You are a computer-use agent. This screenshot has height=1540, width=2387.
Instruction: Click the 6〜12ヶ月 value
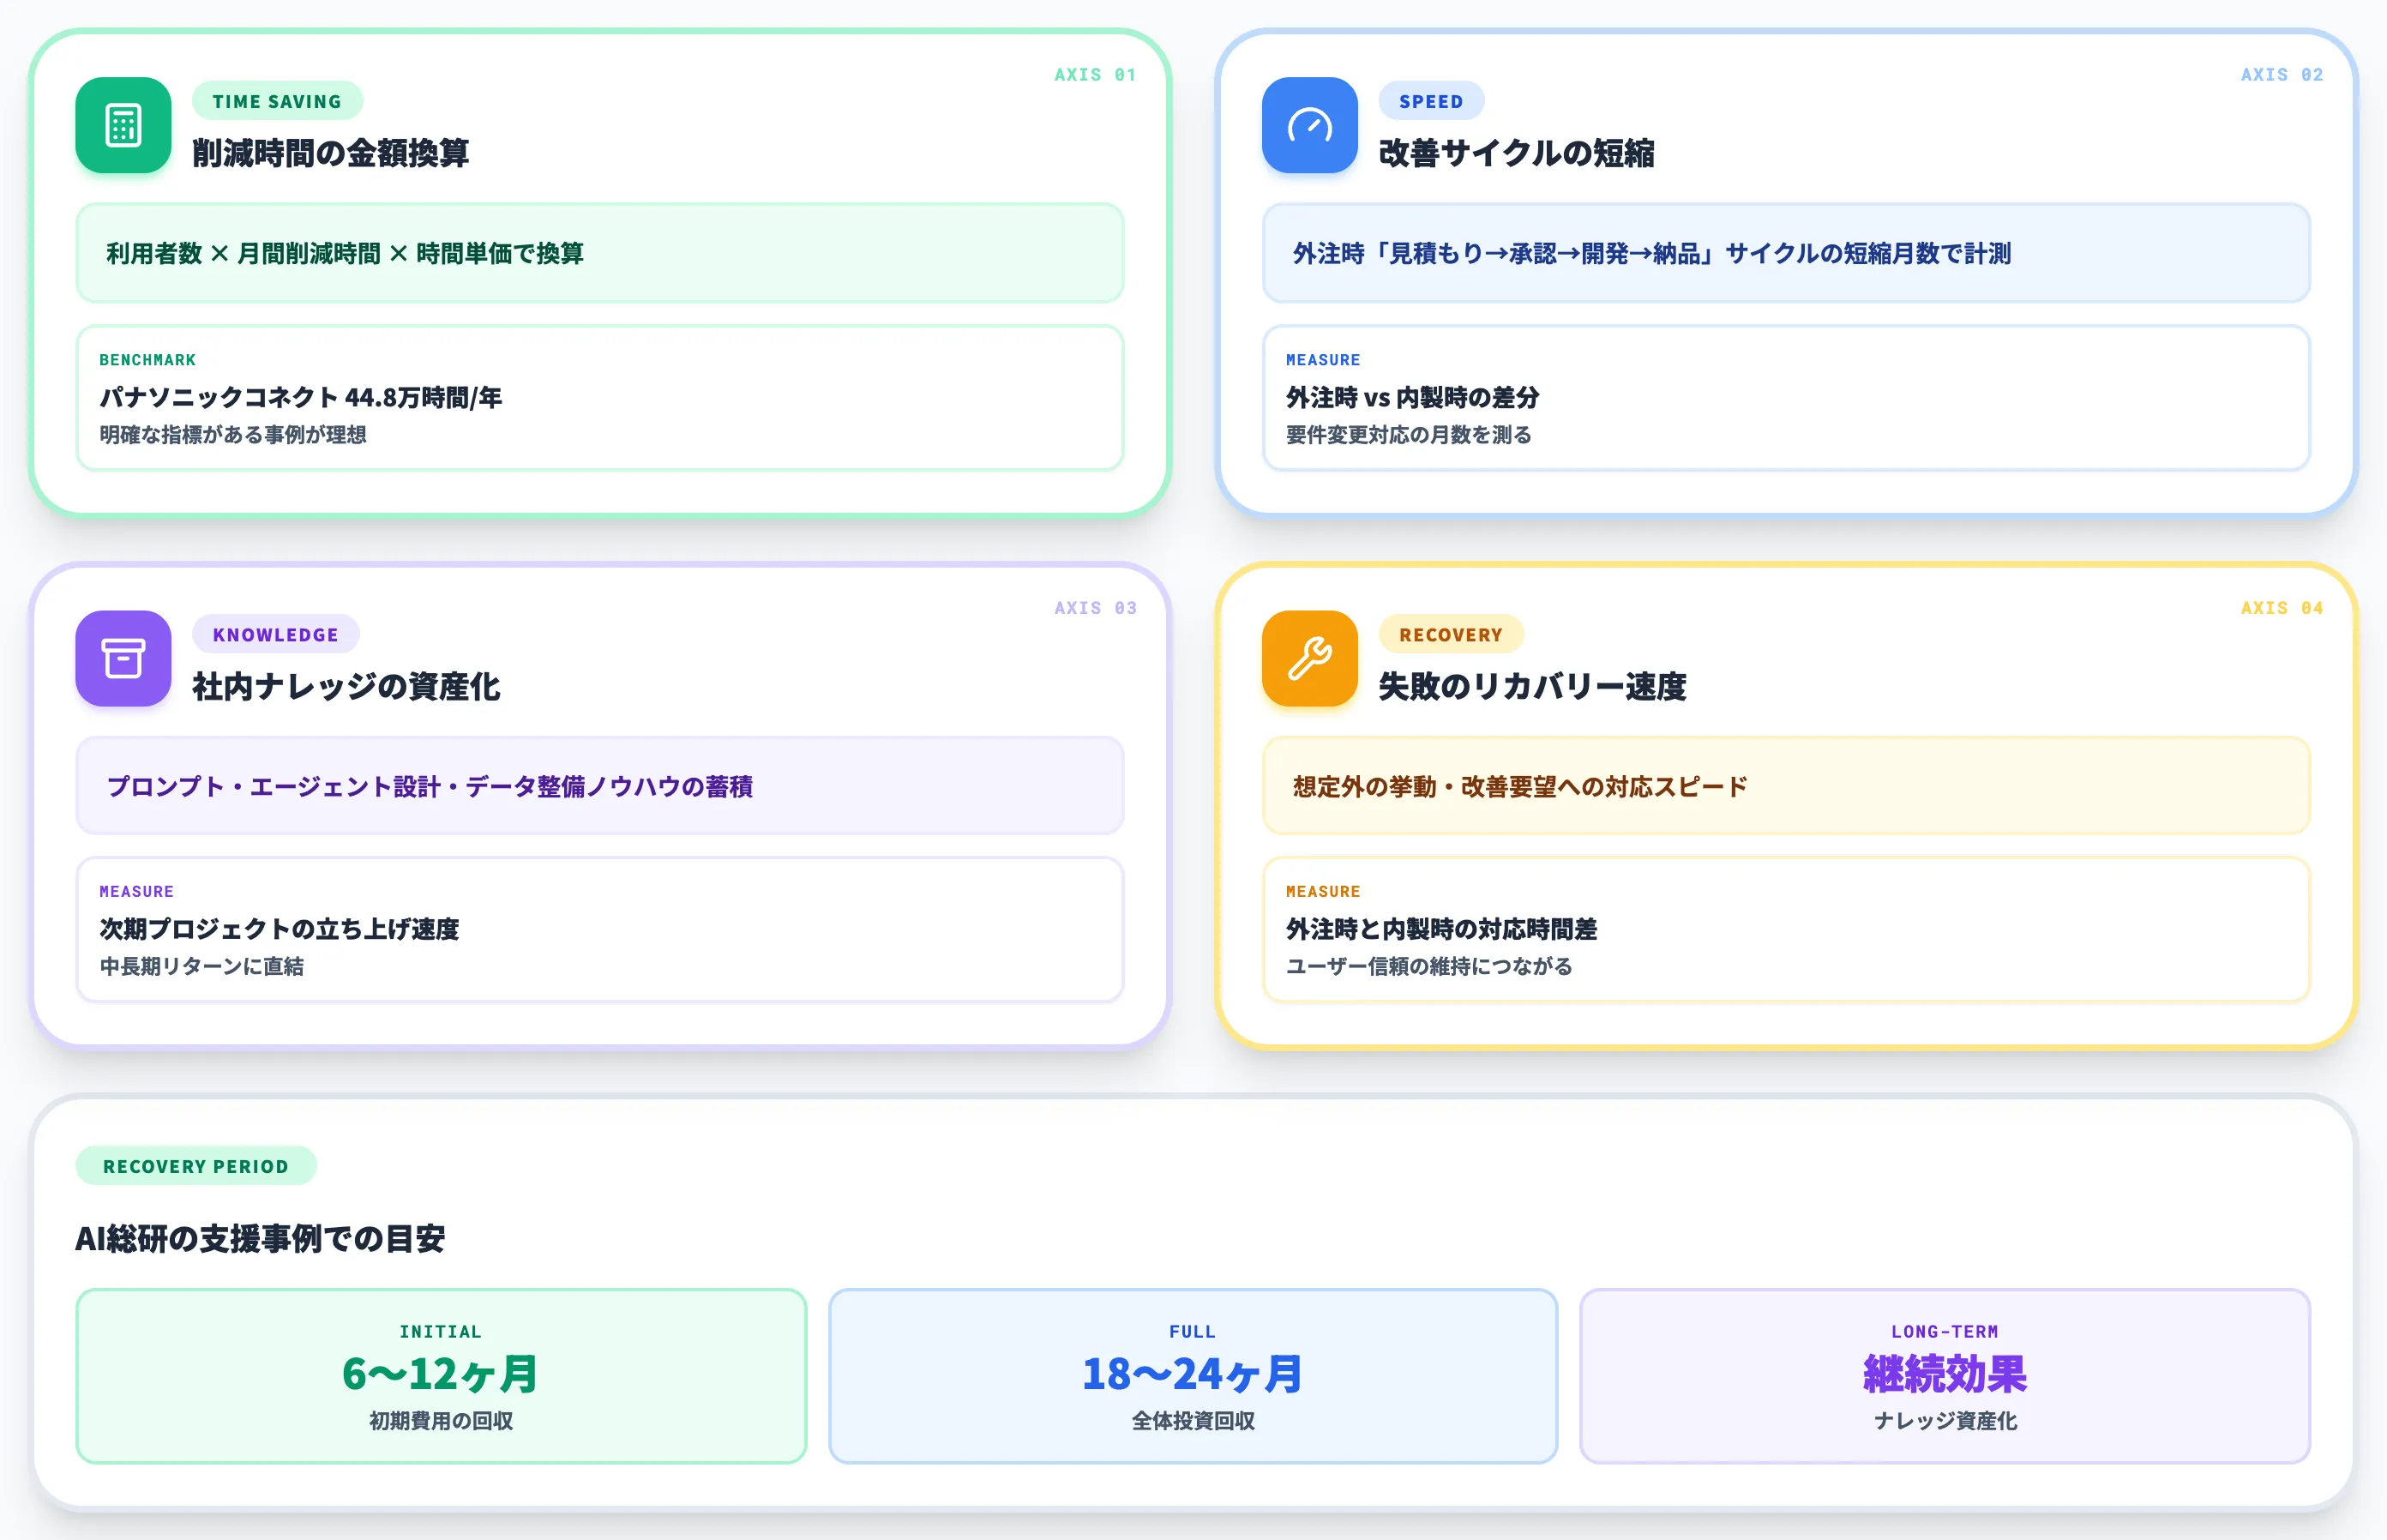[x=441, y=1374]
